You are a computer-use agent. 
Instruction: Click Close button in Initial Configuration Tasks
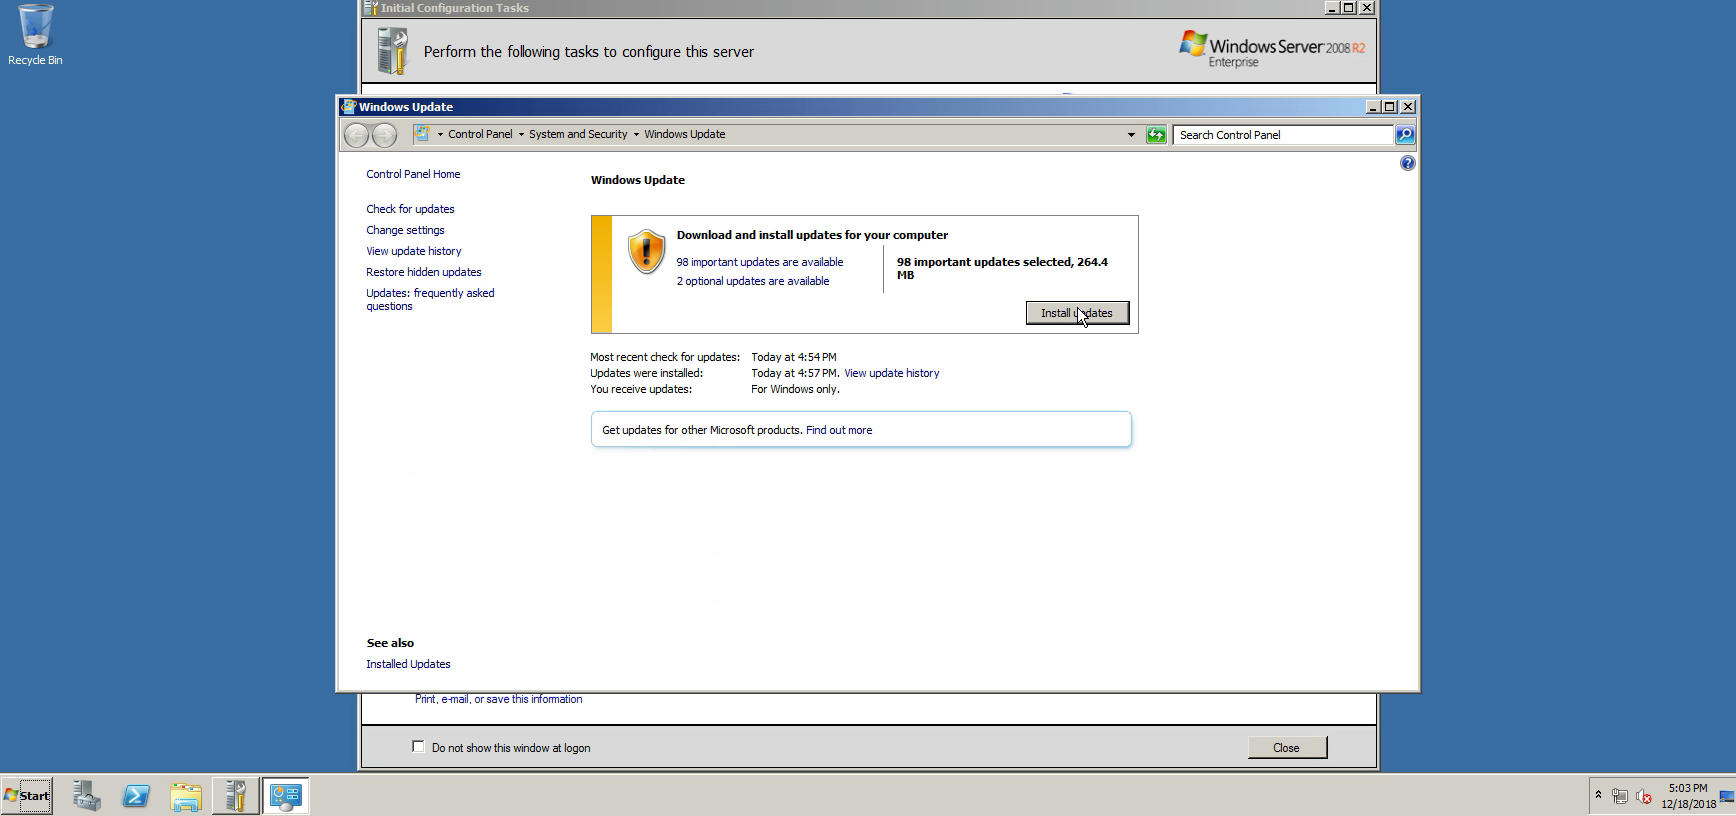1287,748
